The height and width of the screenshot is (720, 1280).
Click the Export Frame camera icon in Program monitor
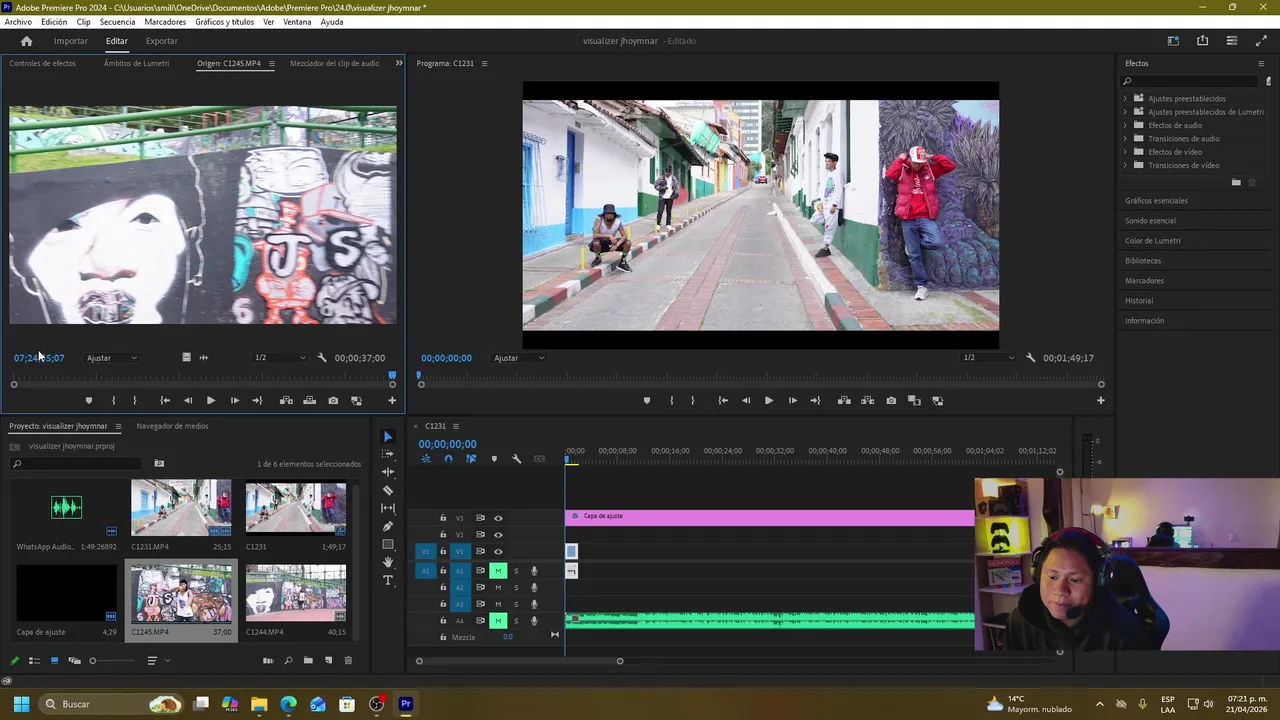tap(891, 401)
